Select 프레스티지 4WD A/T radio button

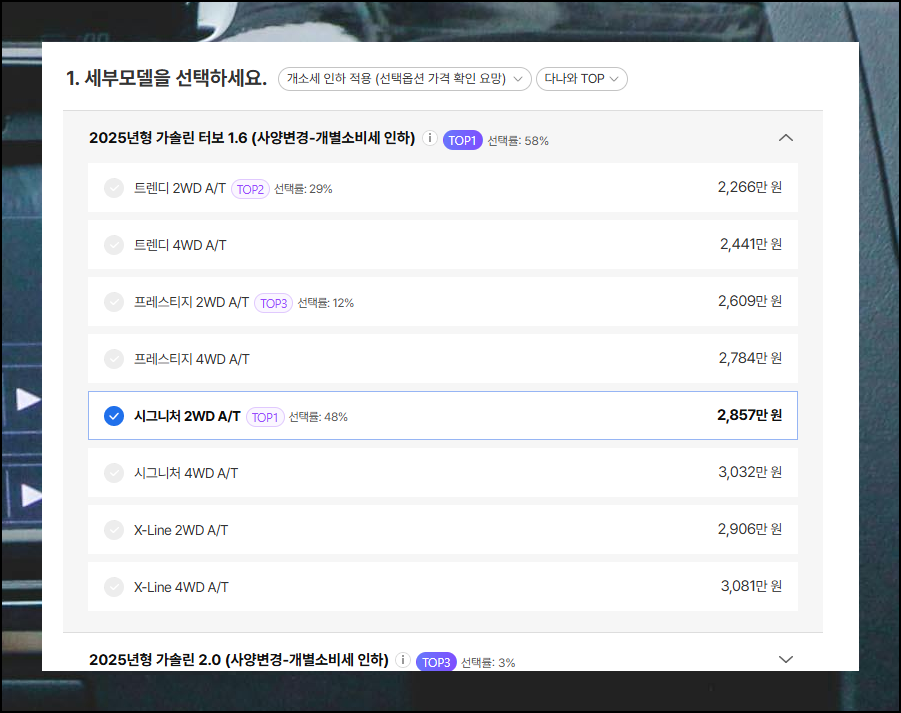(114, 359)
